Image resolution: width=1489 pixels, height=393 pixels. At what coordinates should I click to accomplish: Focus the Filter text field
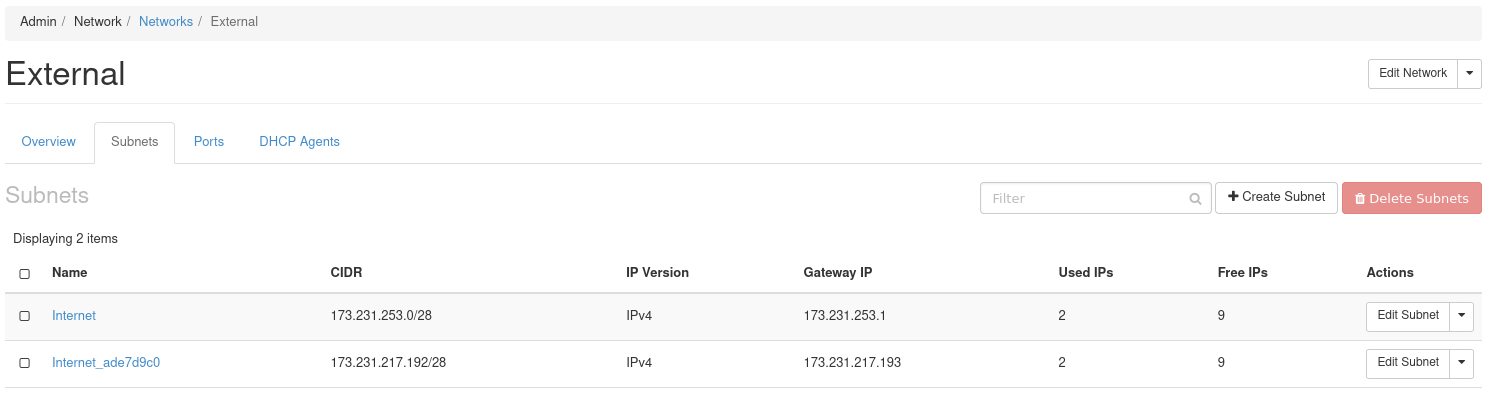pyautogui.click(x=1096, y=198)
